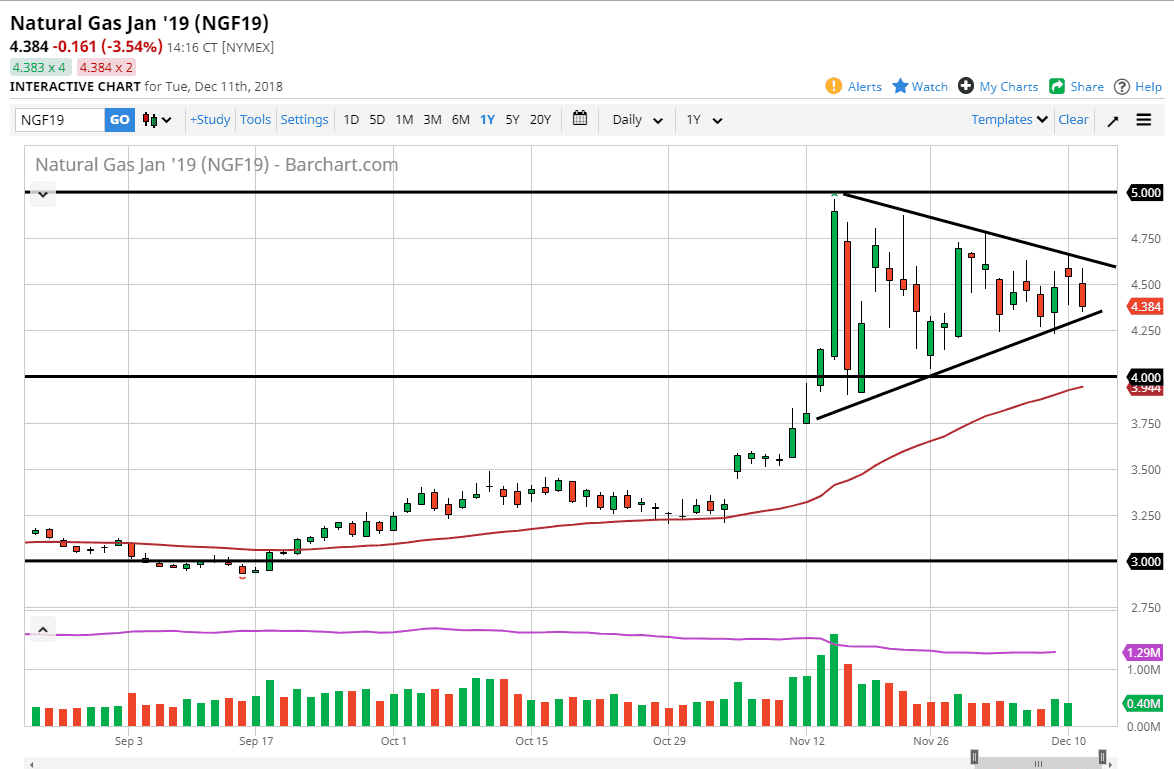
Task: Open Help via the question mark icon
Action: 1122,86
